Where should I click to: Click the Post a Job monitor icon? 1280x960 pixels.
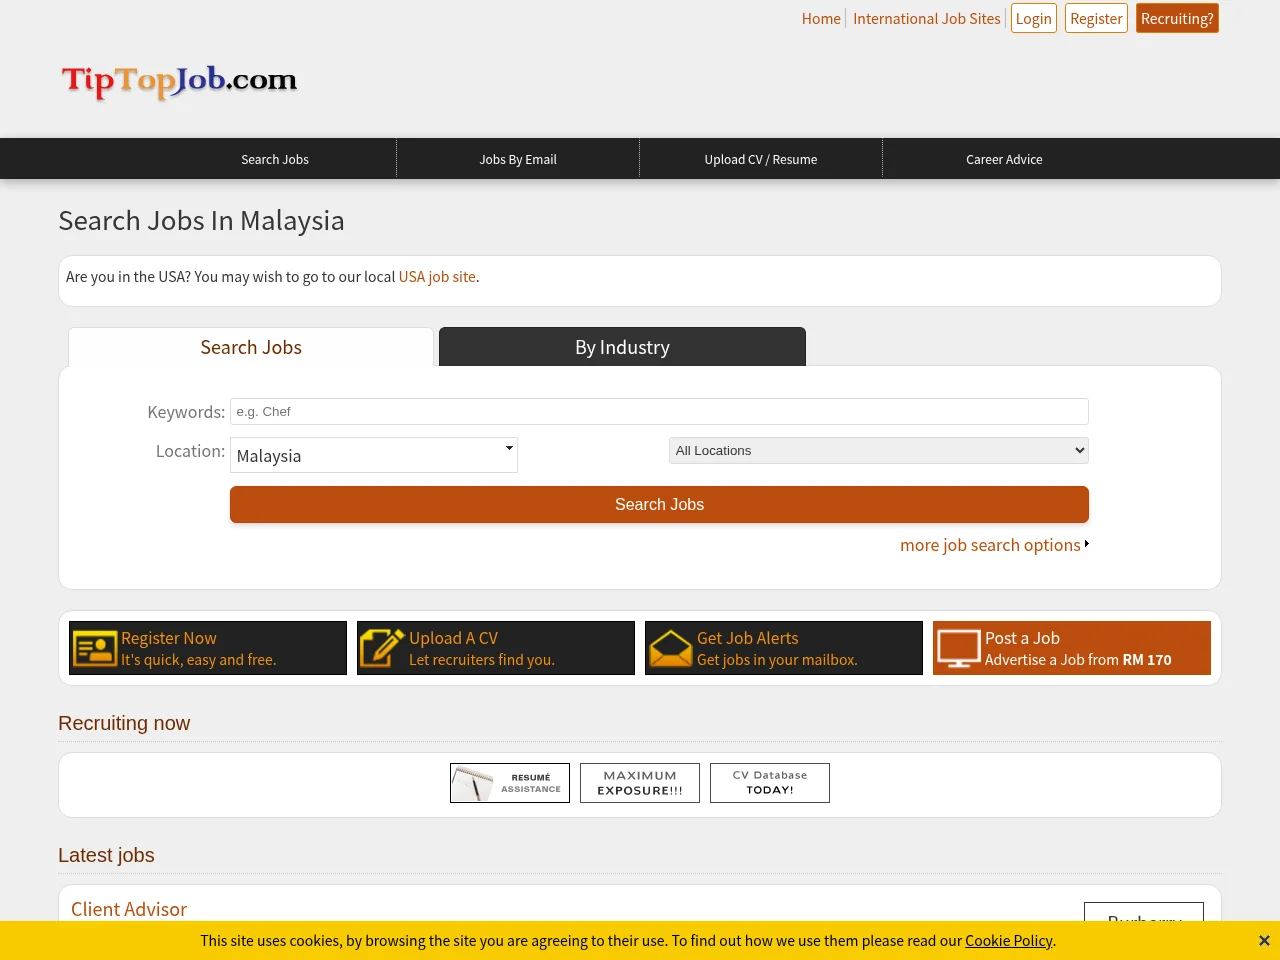[x=958, y=648]
